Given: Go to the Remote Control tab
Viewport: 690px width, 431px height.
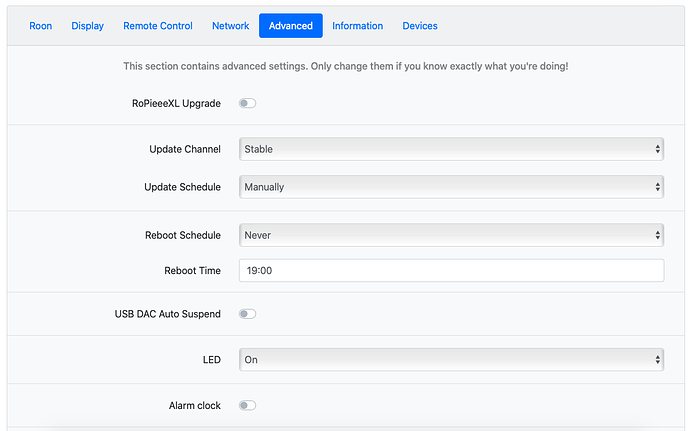Looking at the screenshot, I should [x=158, y=26].
